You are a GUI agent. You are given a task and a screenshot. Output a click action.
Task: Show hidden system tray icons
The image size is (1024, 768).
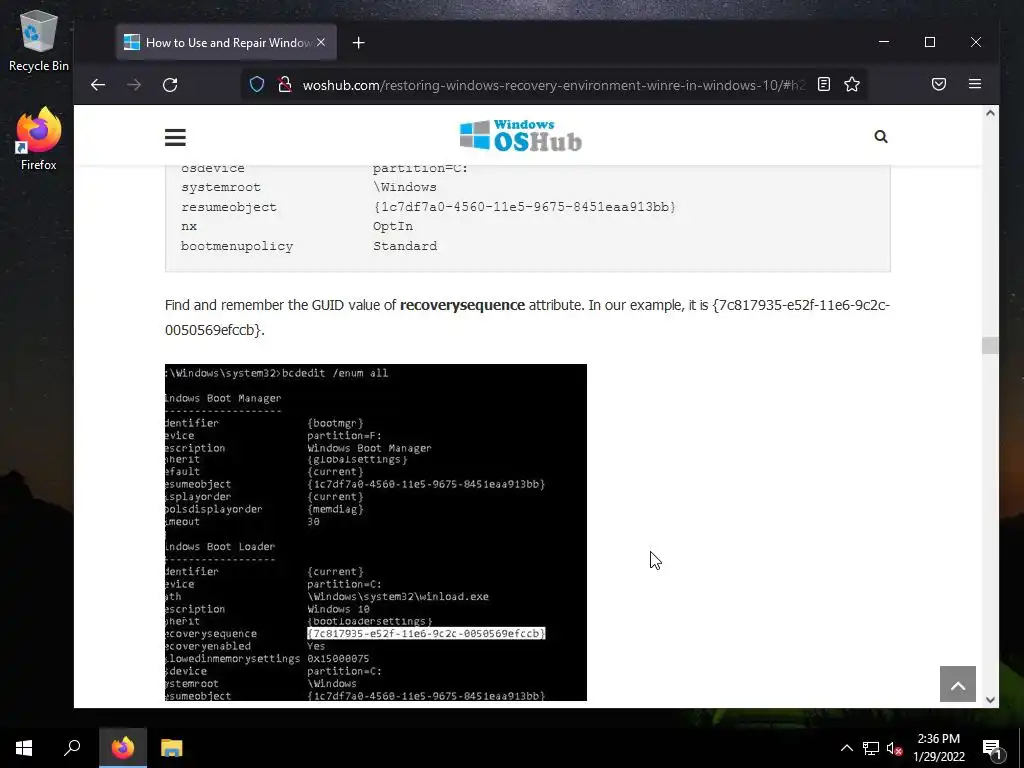(846, 748)
